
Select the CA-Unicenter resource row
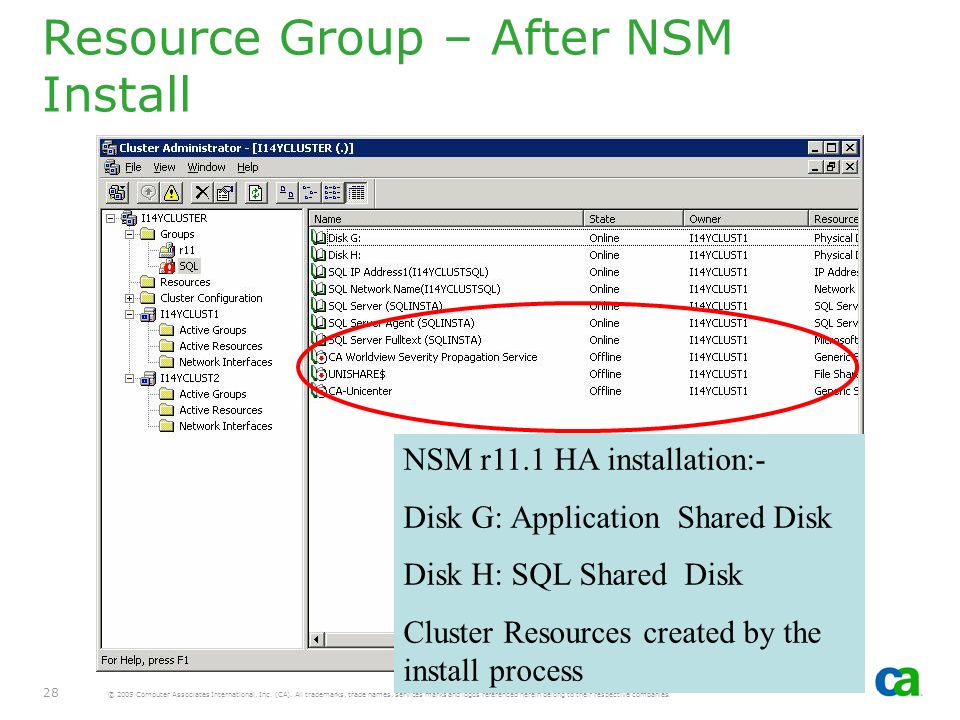click(x=583, y=391)
